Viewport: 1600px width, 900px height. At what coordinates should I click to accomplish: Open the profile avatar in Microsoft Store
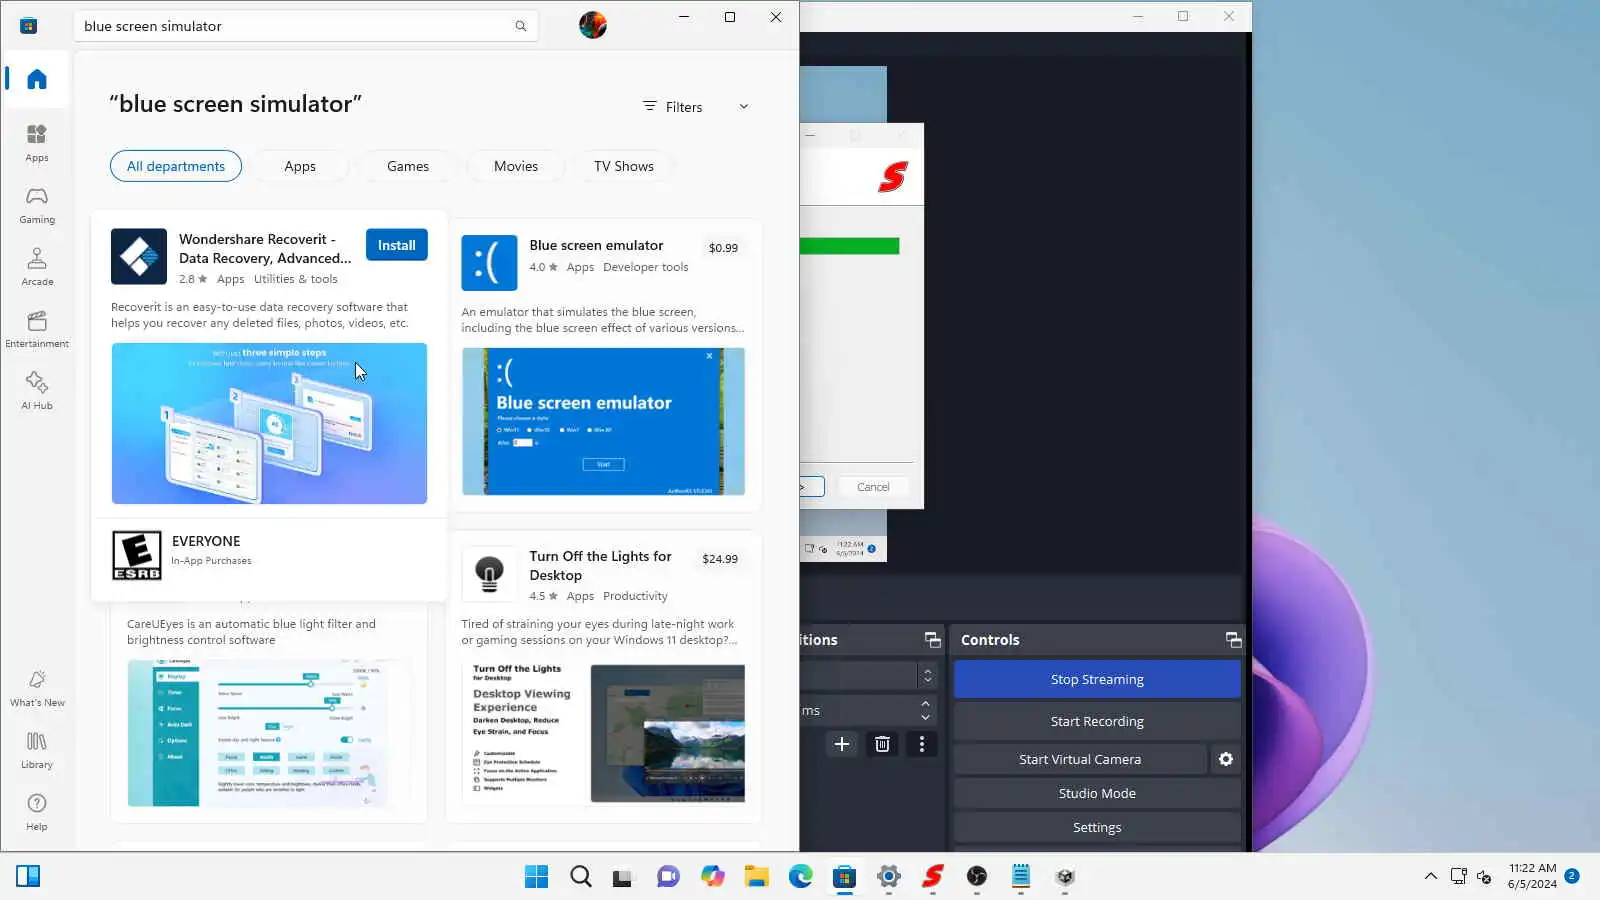pyautogui.click(x=593, y=25)
